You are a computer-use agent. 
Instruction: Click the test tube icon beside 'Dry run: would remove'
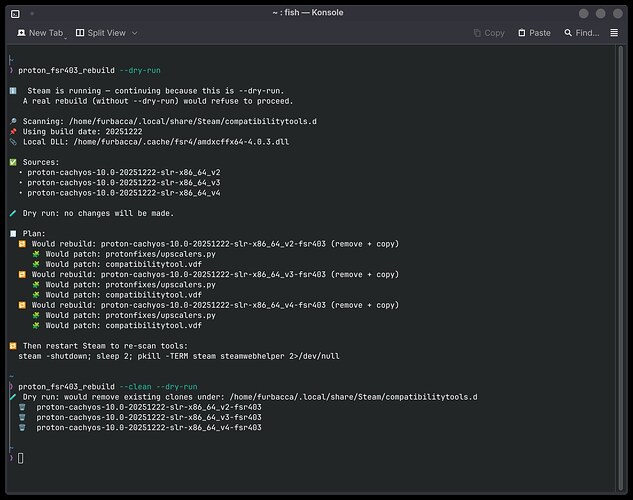[13, 397]
